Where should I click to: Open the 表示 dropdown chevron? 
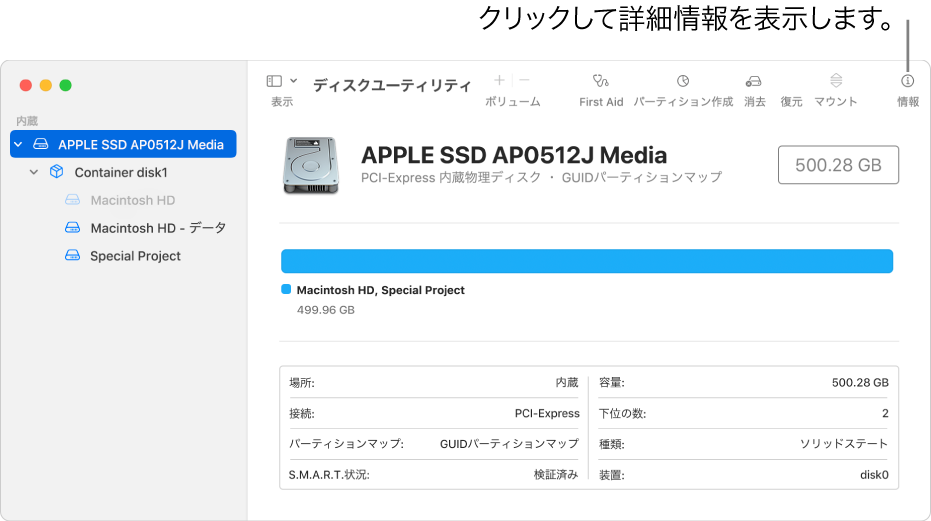293,81
